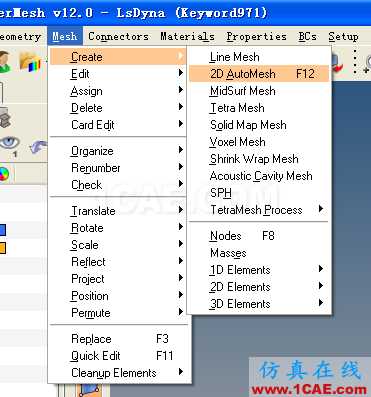Click the gray component block icon
Image resolution: width=371 pixels, height=397 pixels.
coord(5,117)
